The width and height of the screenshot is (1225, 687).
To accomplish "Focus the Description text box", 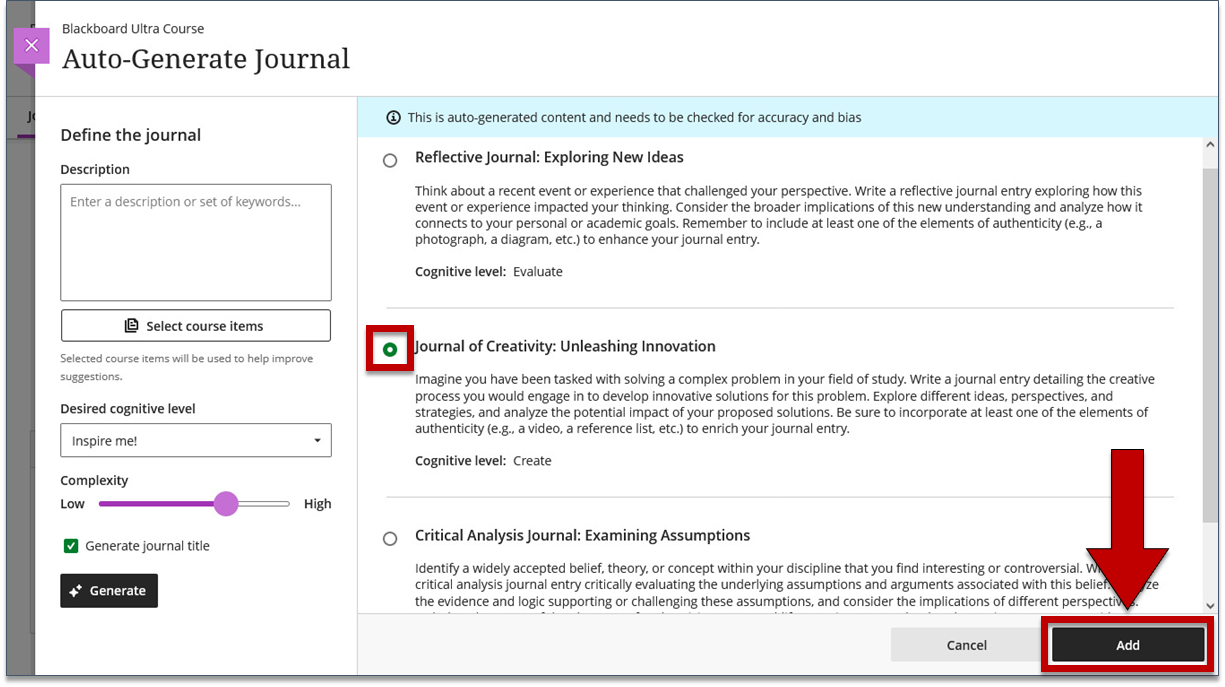I will 196,242.
